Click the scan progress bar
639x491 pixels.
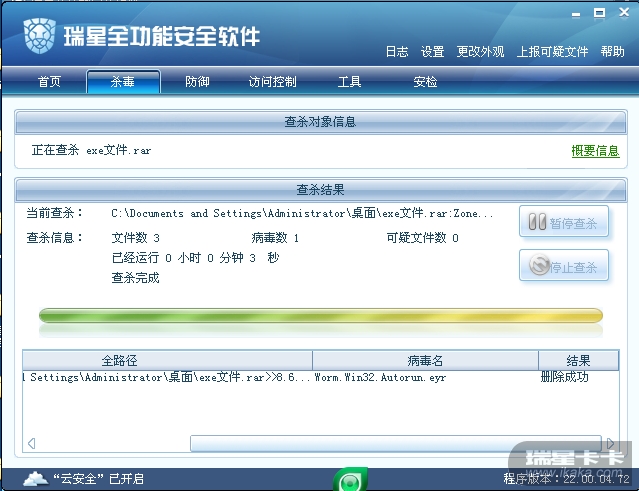tap(321, 315)
